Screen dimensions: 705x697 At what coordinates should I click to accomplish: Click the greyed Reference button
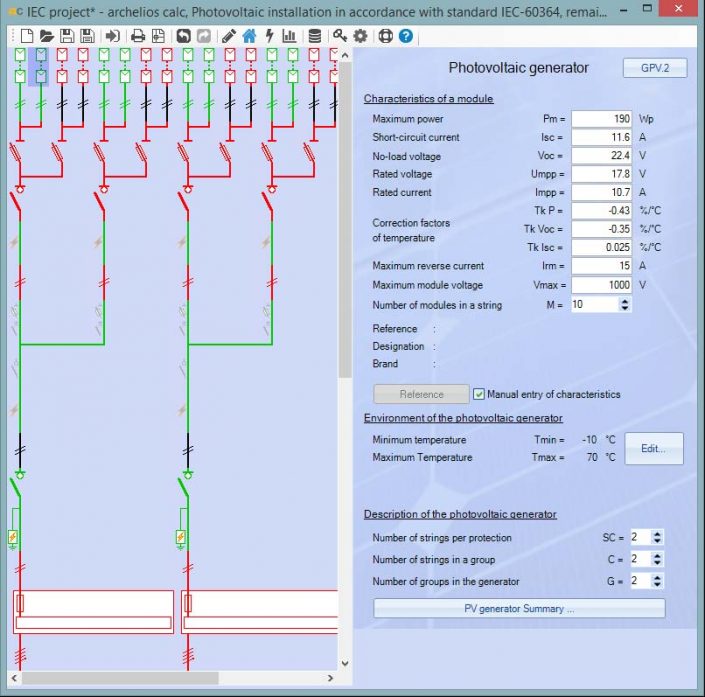pos(421,394)
